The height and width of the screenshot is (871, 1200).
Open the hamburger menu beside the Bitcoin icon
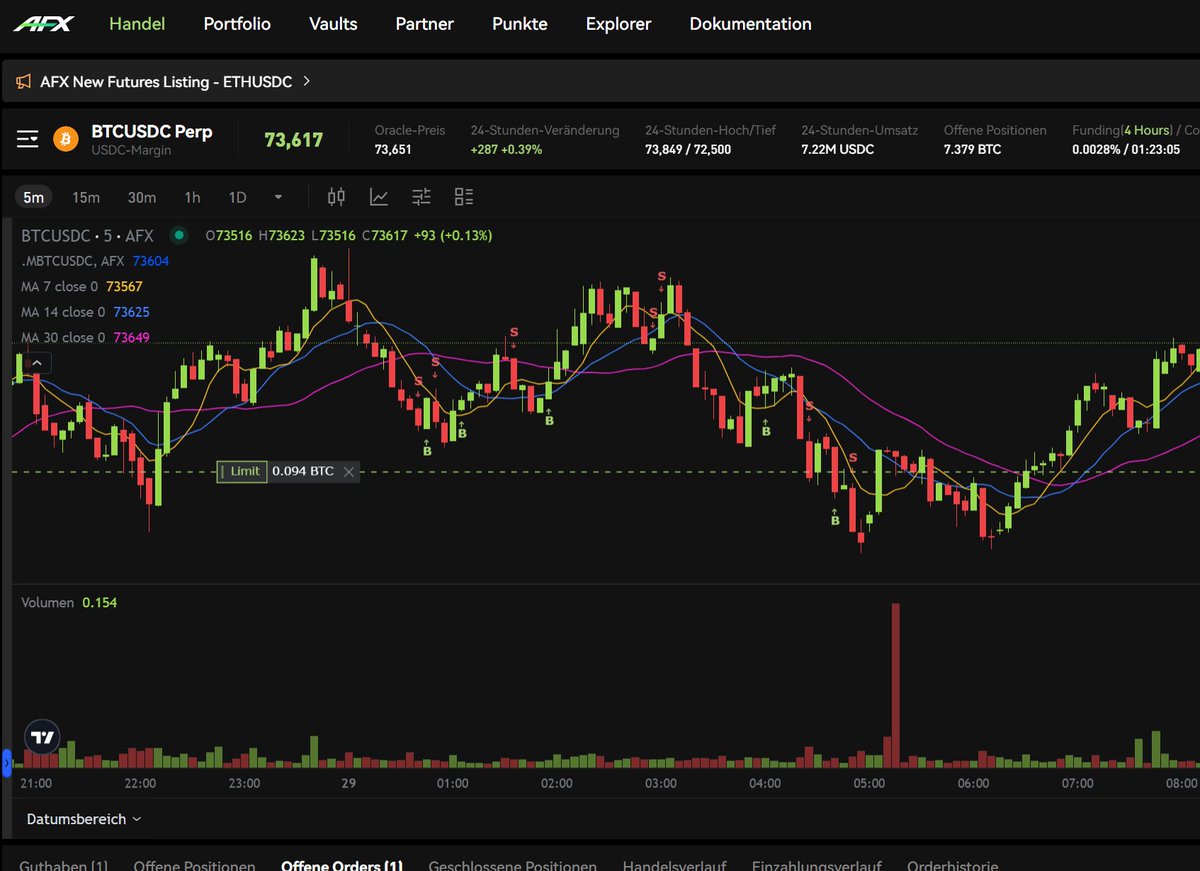click(27, 139)
